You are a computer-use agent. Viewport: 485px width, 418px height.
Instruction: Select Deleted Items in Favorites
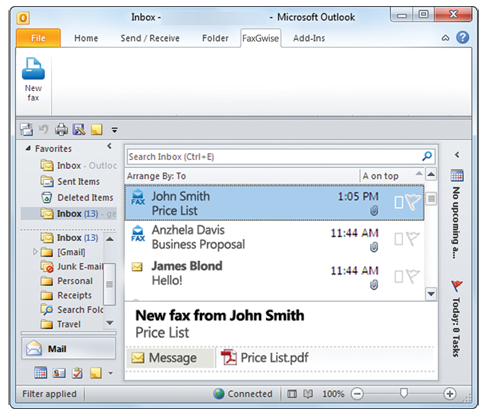77,197
